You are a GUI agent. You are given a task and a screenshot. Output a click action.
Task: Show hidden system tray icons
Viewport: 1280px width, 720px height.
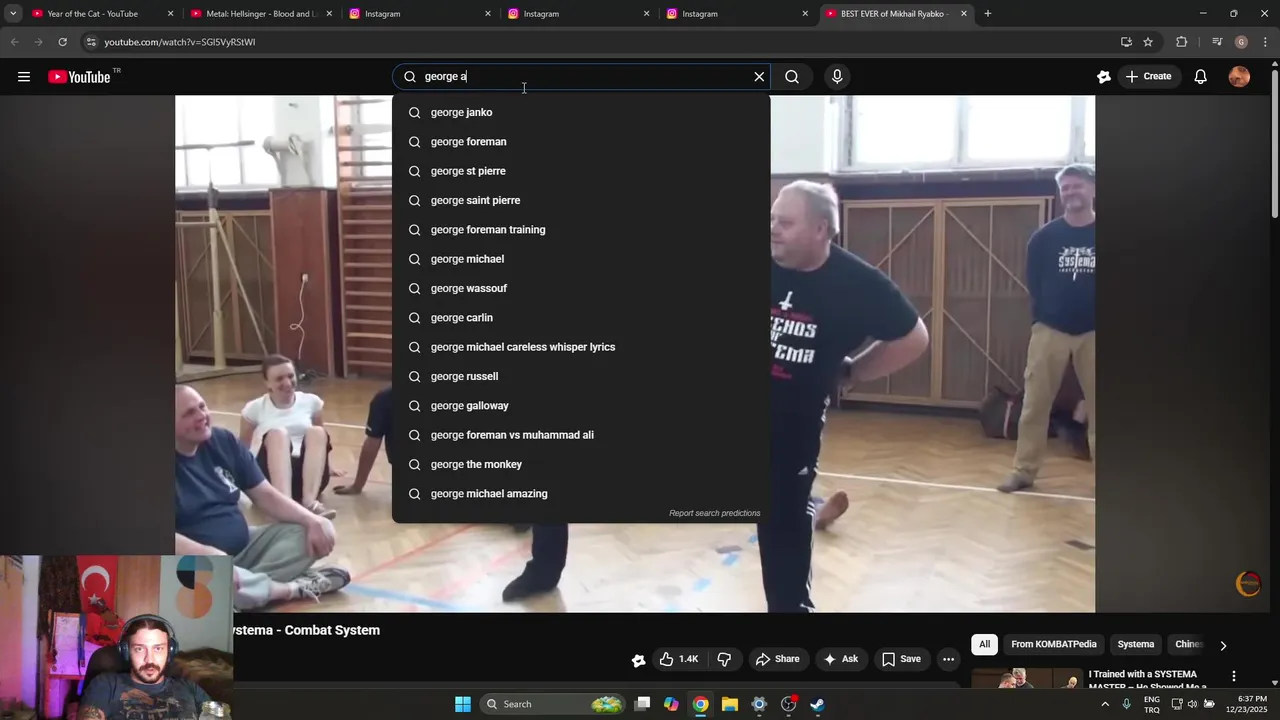(1104, 704)
